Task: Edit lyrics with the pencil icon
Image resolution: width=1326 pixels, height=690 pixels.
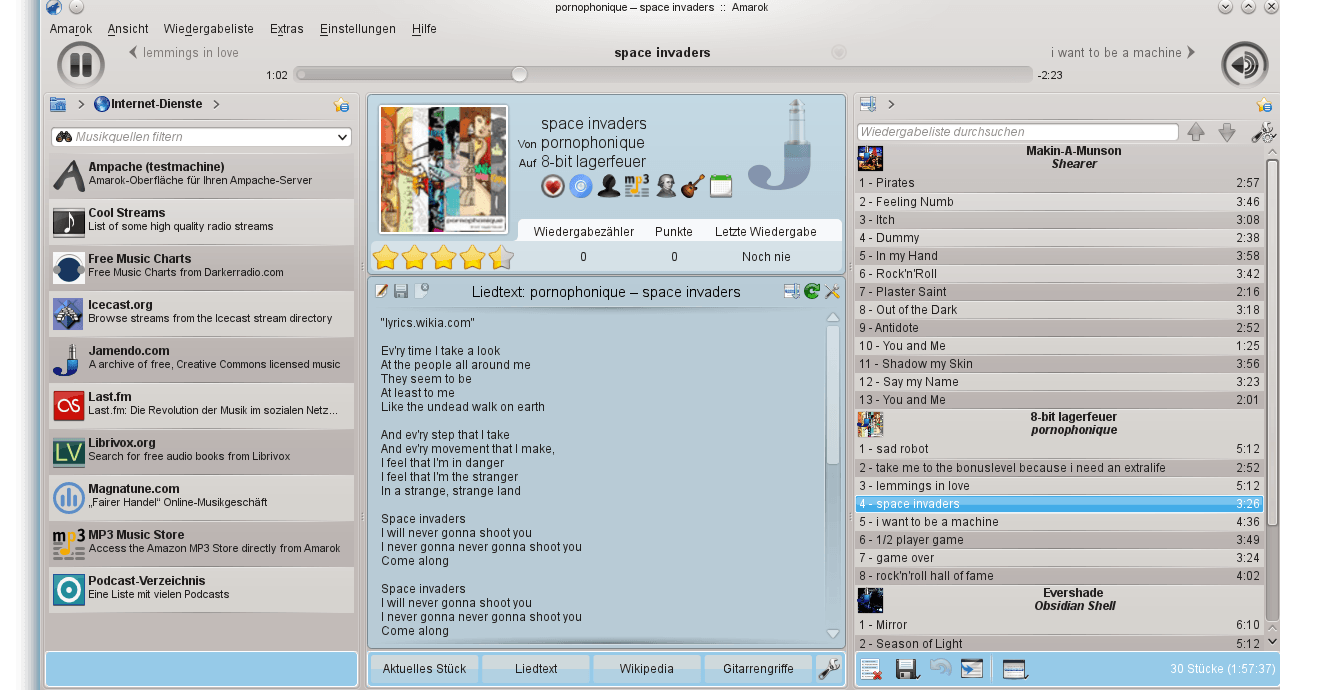Action: [382, 291]
